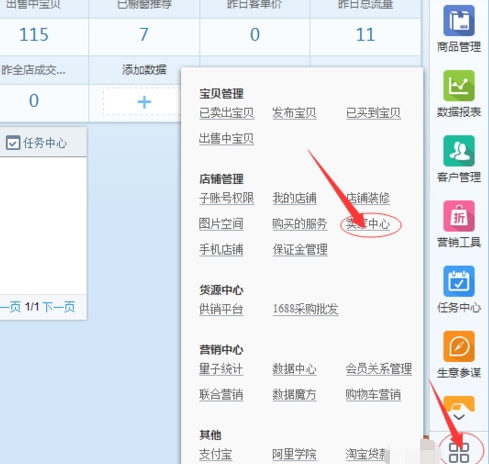Go to next page with 下一页
Screen dimensions: 489x464
[x=59, y=307]
